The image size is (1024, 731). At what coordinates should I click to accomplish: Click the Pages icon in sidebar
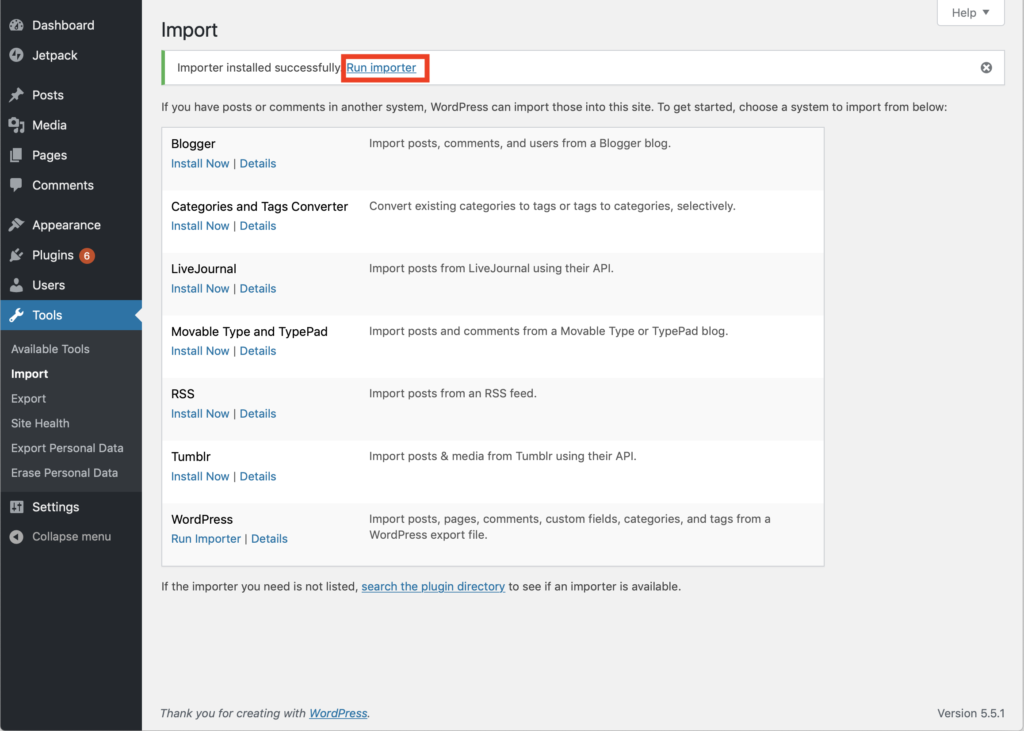click(x=16, y=155)
